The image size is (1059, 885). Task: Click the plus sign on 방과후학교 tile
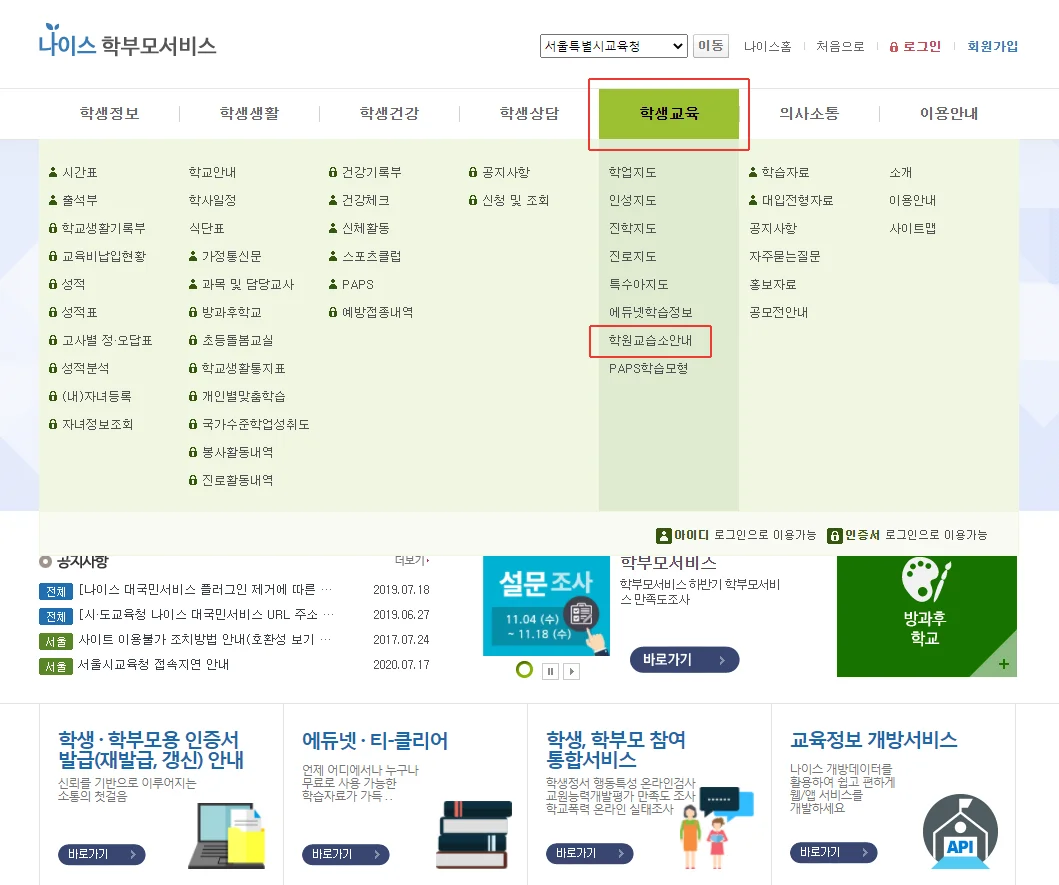[x=1003, y=664]
